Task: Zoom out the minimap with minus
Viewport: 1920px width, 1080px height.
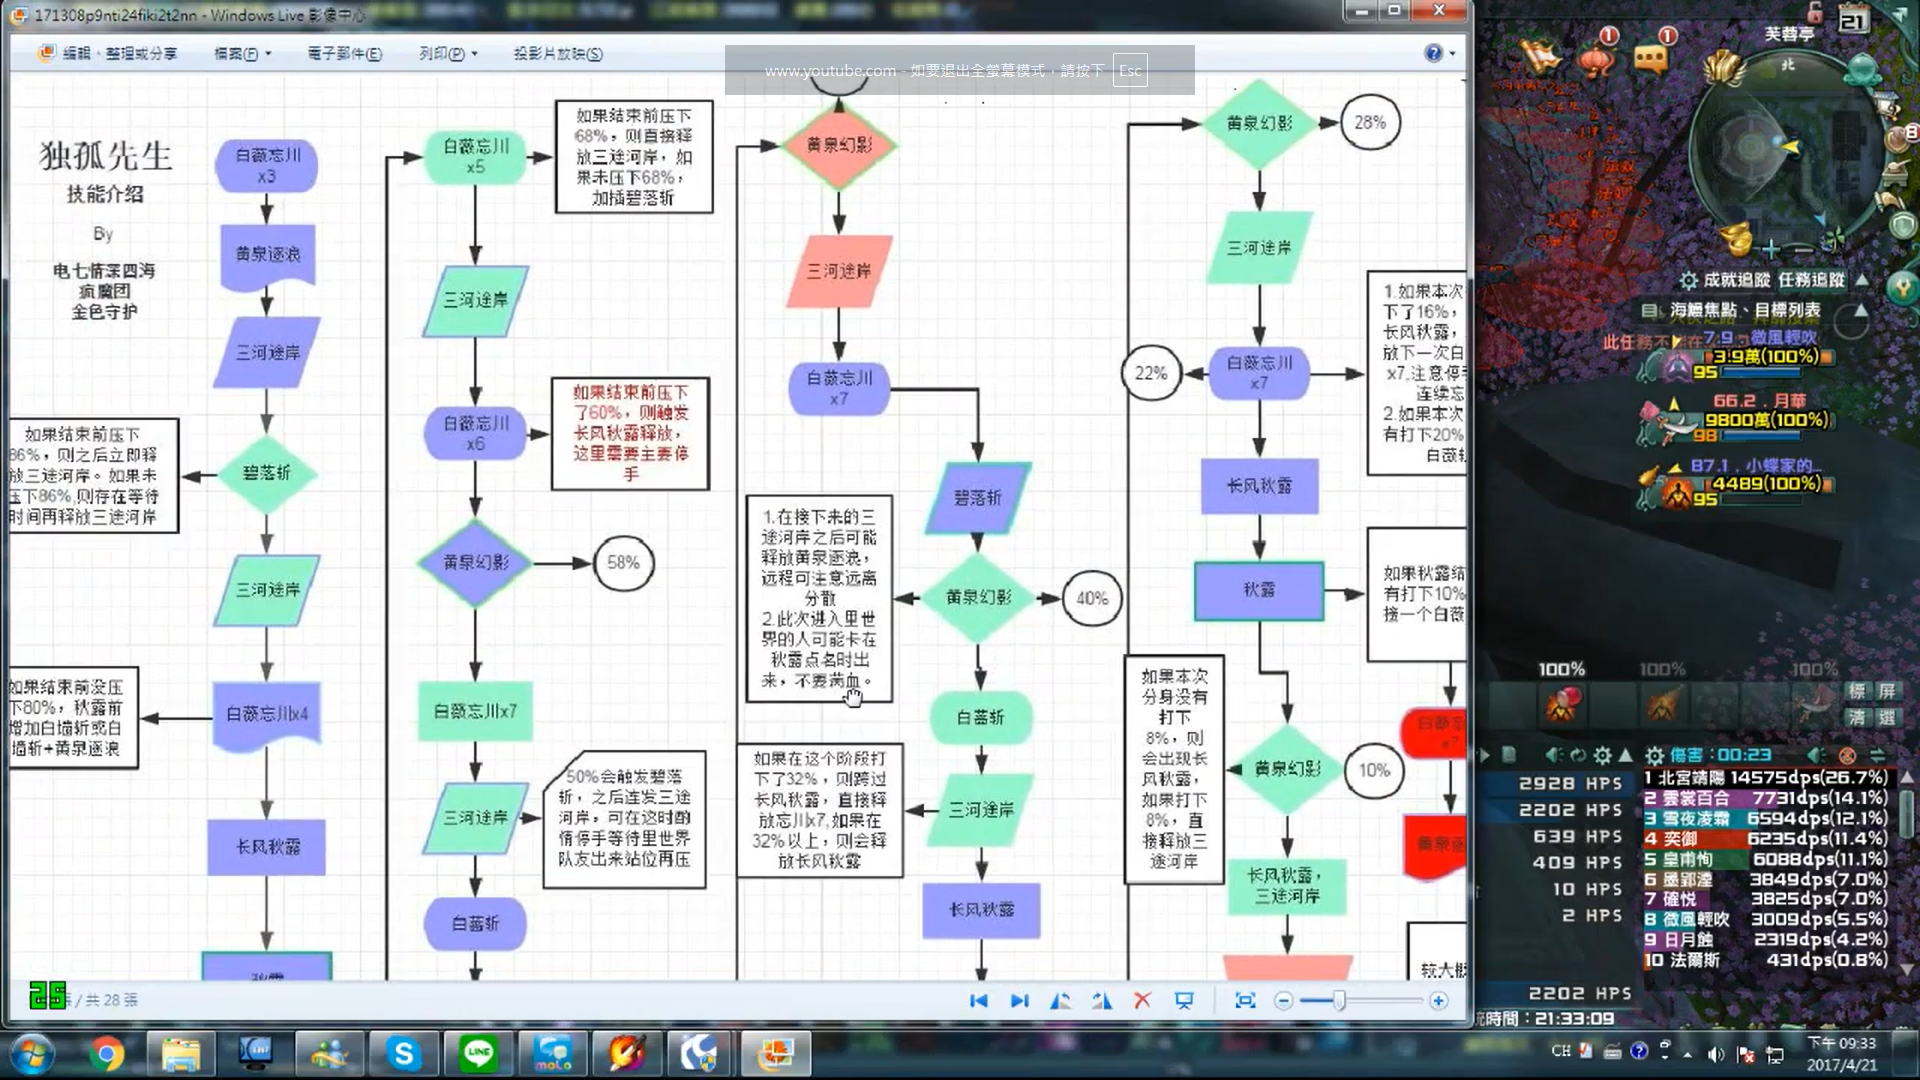Action: point(1803,249)
